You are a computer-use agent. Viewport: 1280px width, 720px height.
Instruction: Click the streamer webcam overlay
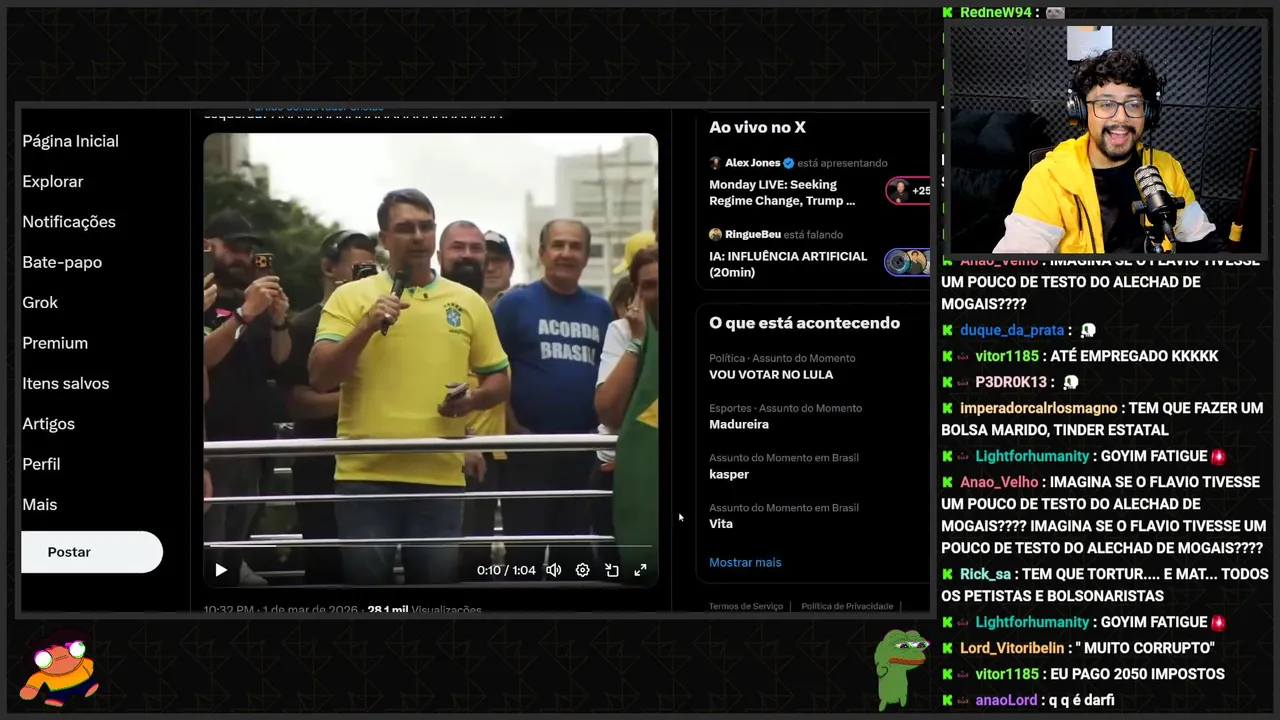click(1105, 139)
